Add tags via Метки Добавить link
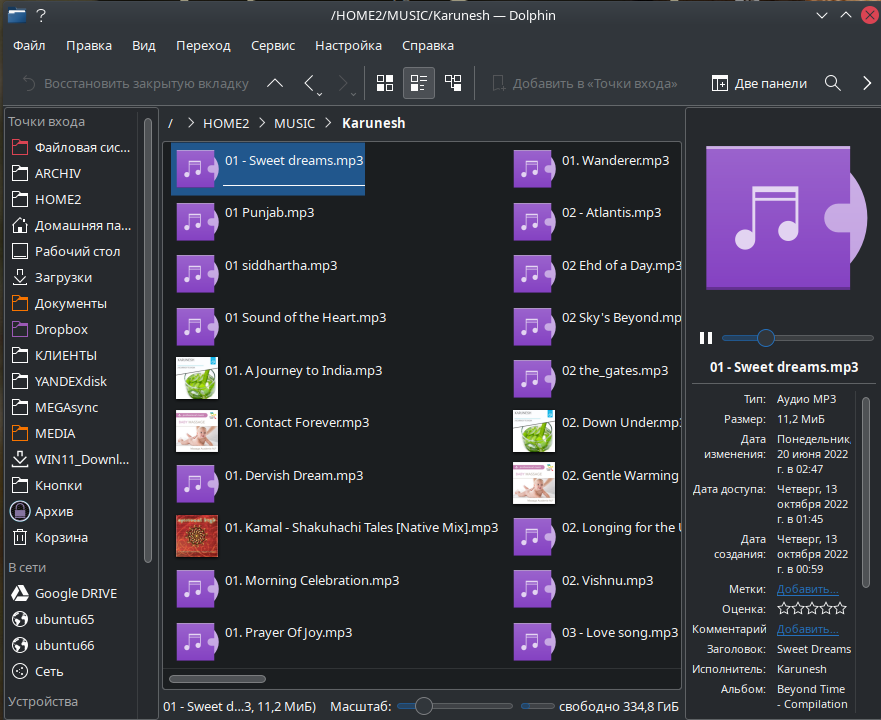This screenshot has width=881, height=720. pos(807,589)
